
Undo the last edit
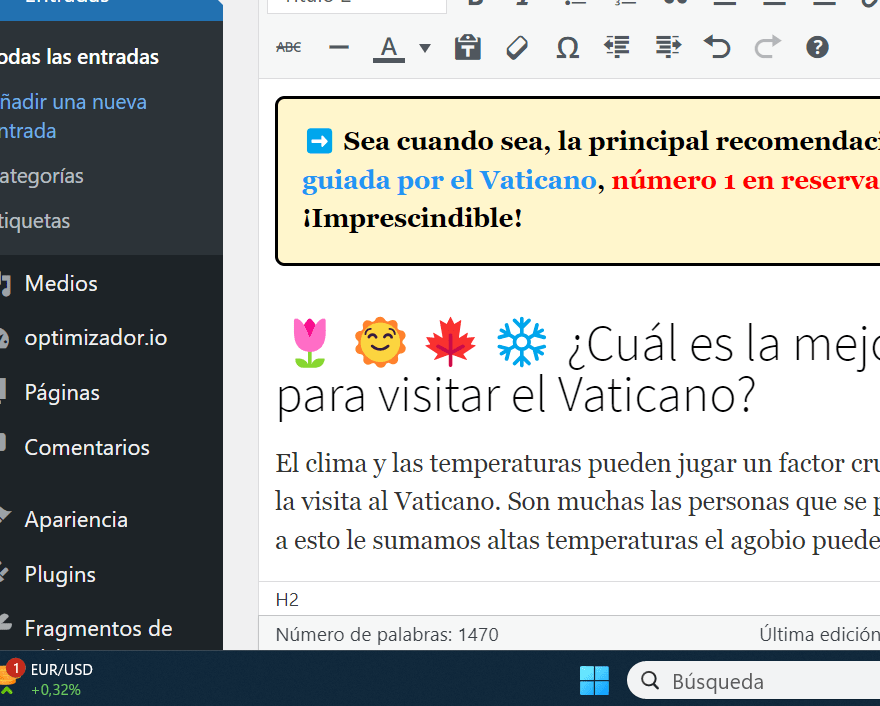click(717, 47)
